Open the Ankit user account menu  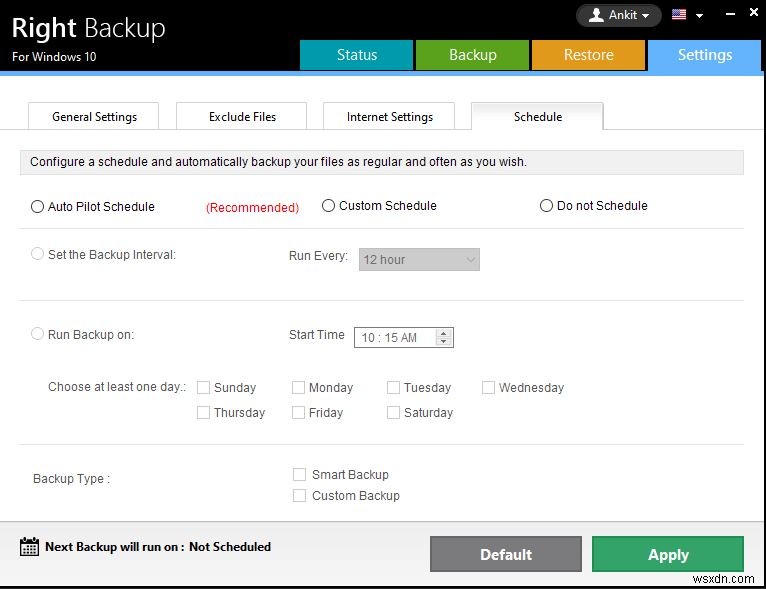tap(619, 15)
